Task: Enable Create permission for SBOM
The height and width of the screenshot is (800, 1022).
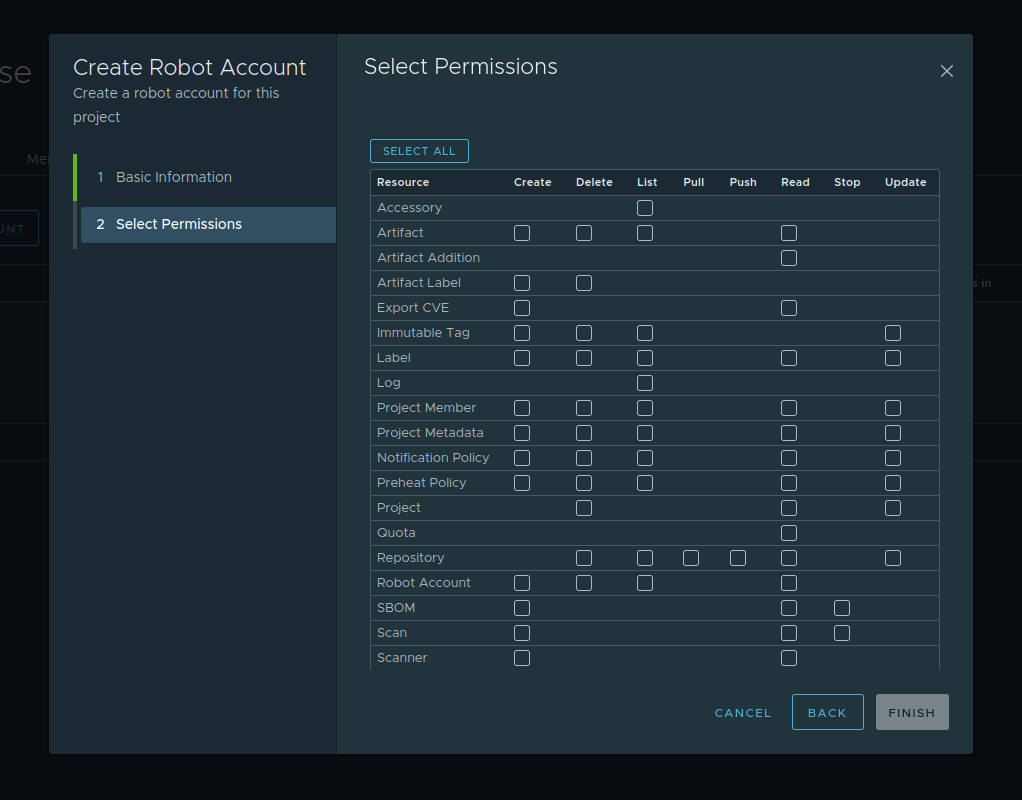Action: 521,608
